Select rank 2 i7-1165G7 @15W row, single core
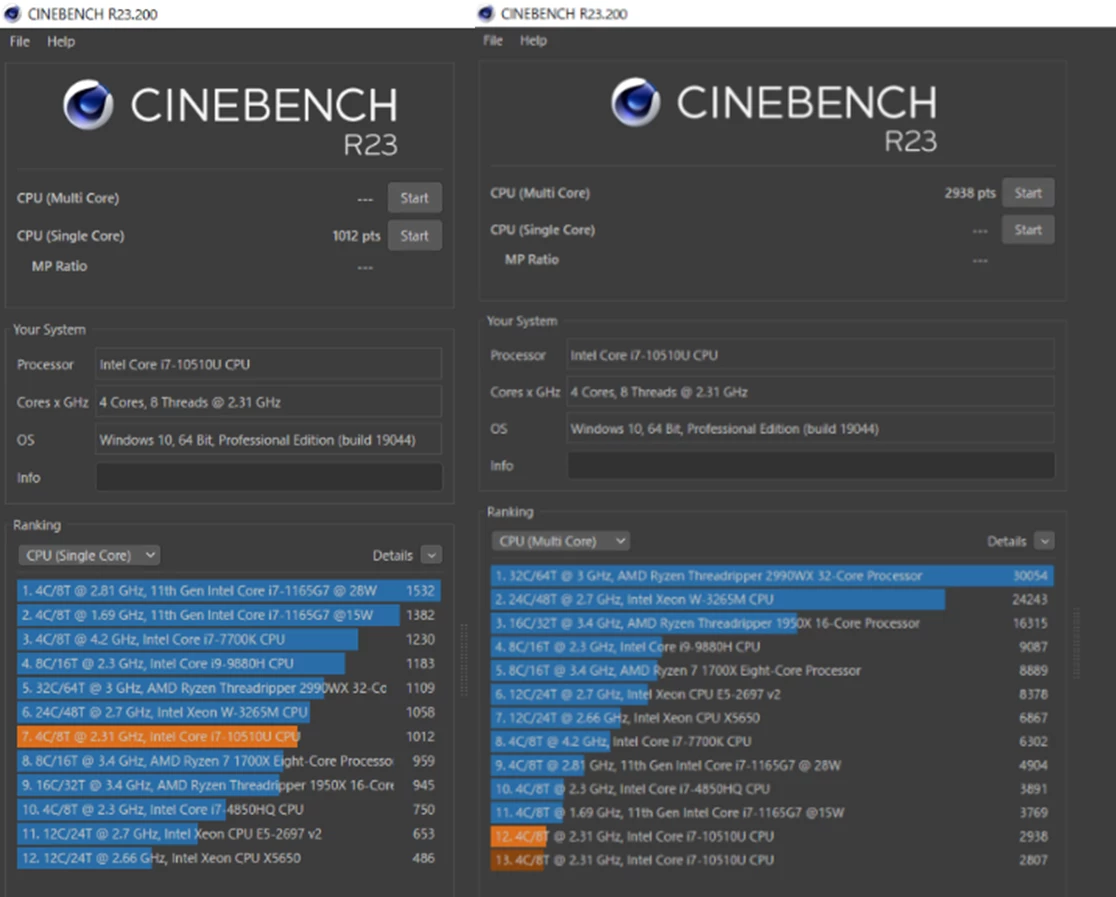The height and width of the screenshot is (897, 1116). tap(228, 615)
